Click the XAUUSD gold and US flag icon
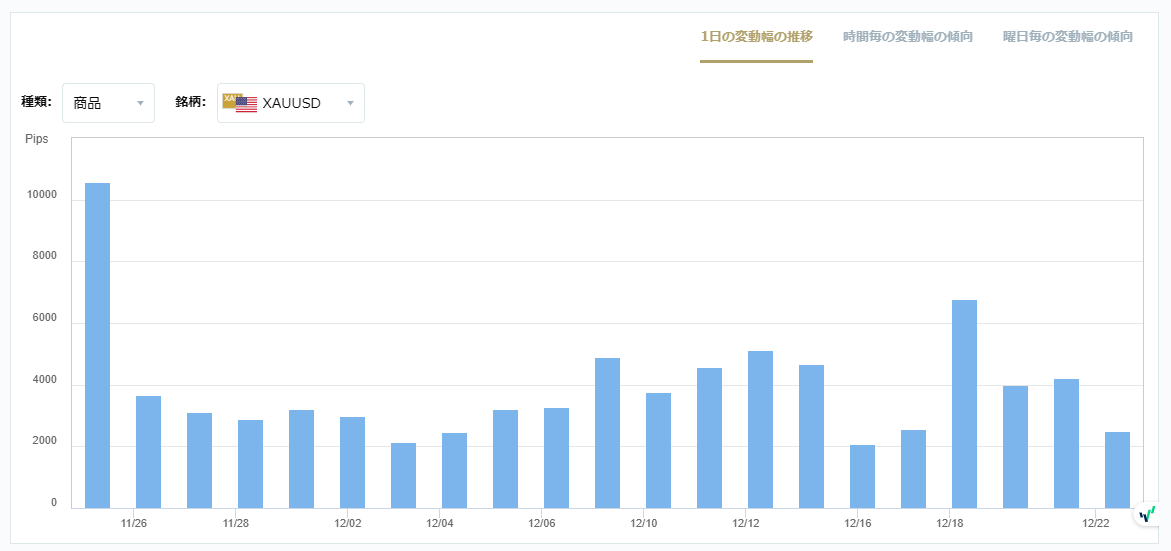The width and height of the screenshot is (1171, 551). 240,103
